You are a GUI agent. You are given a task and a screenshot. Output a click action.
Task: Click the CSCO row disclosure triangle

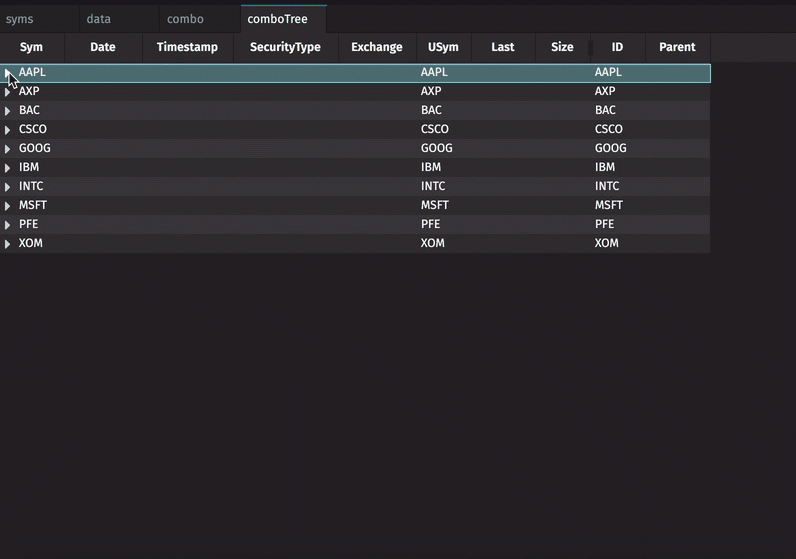[7, 130]
